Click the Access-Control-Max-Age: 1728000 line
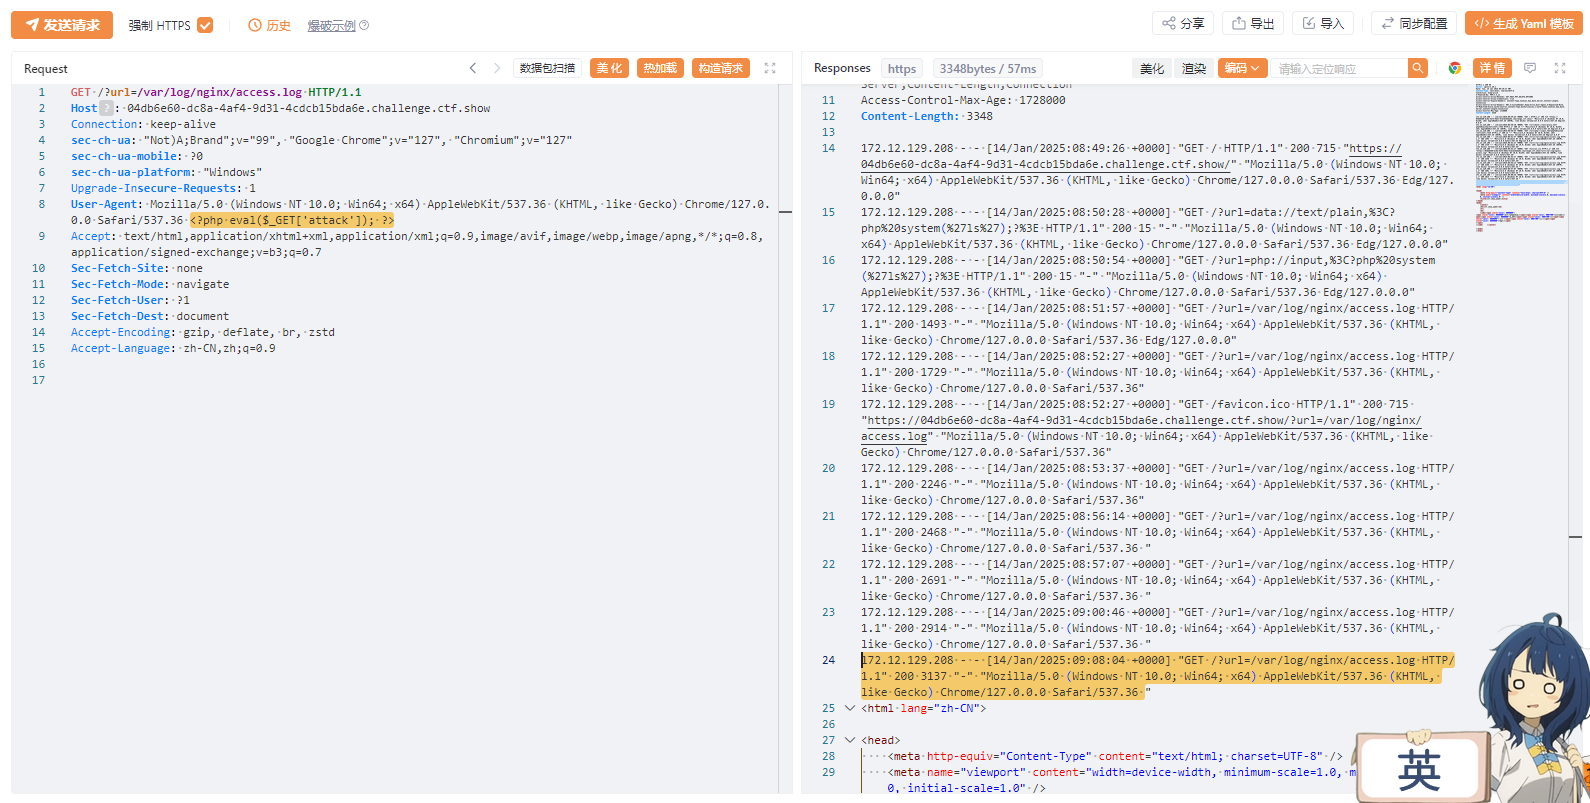 click(963, 100)
